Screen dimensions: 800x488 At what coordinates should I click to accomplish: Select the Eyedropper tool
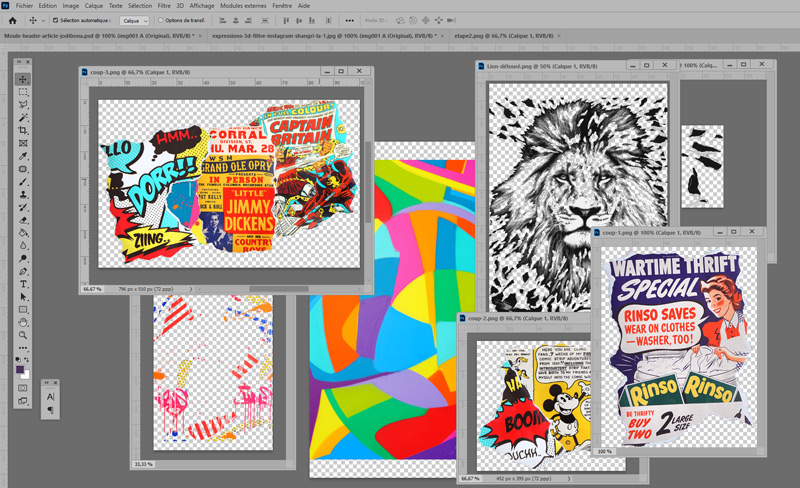click(x=23, y=156)
